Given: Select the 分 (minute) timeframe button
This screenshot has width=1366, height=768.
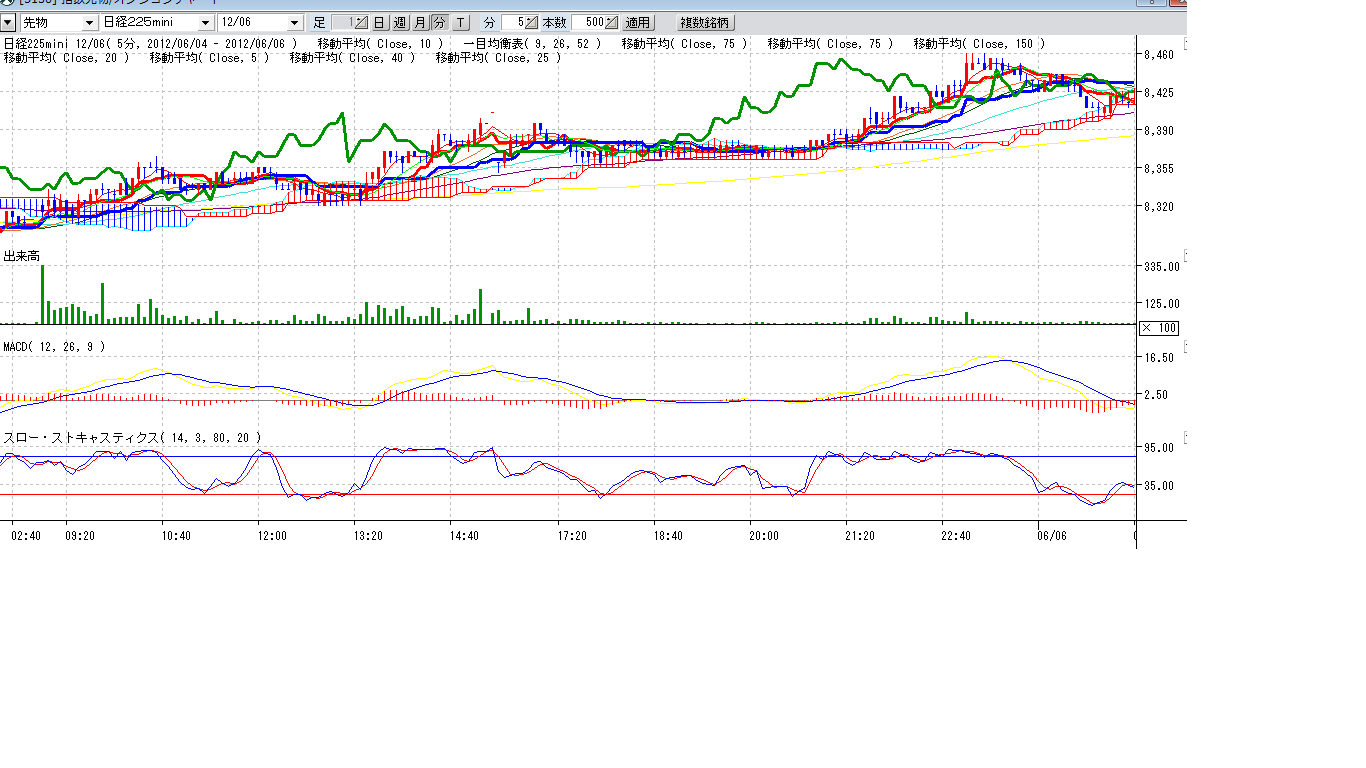Looking at the screenshot, I should pyautogui.click(x=440, y=22).
